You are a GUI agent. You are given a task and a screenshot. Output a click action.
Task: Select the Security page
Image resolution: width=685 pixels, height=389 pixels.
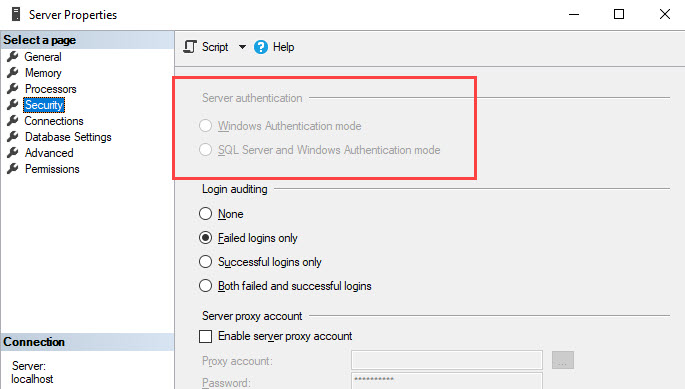pos(44,105)
